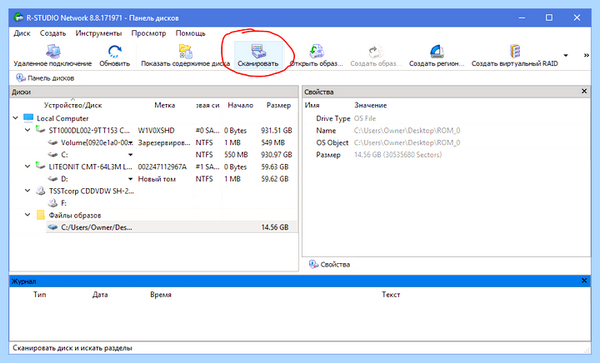The width and height of the screenshot is (600, 363).
Task: Show more toolbar items via double-chevron
Action: pos(586,55)
